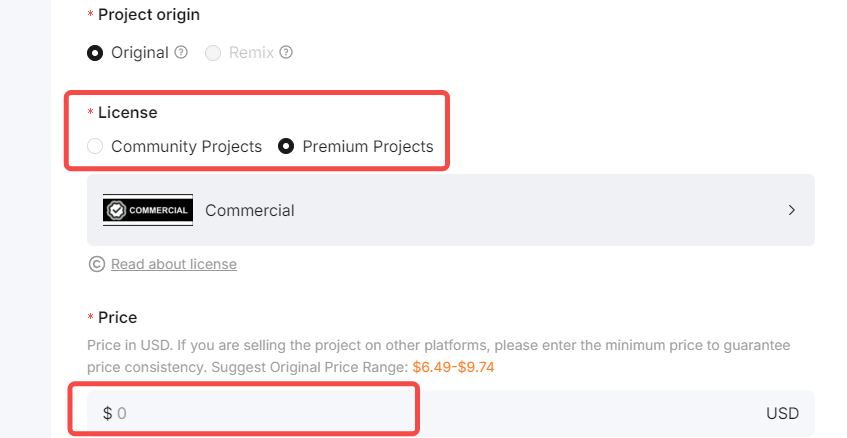Open the help tooltip icon beside Original

click(182, 52)
